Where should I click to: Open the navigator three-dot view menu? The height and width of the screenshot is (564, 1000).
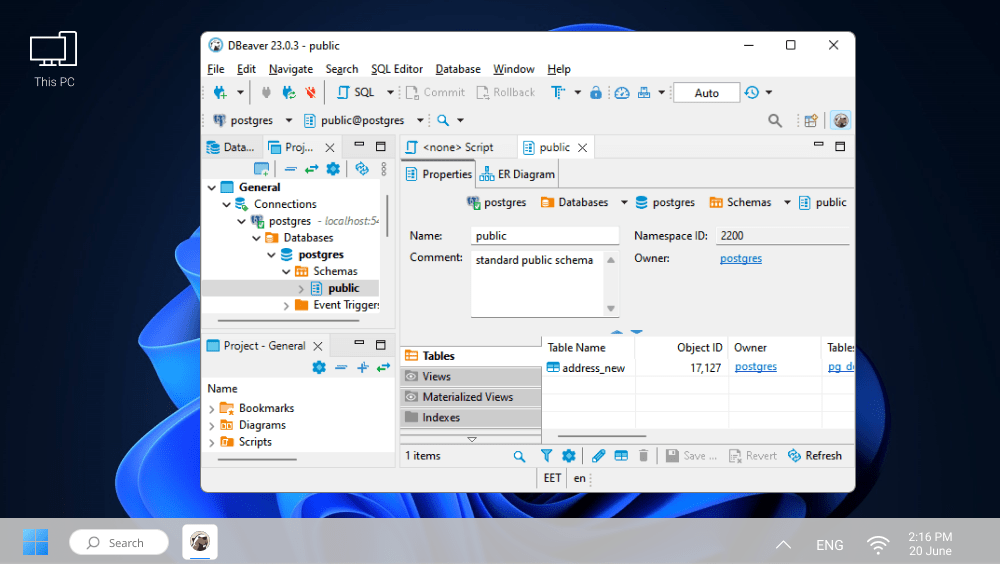pos(383,168)
